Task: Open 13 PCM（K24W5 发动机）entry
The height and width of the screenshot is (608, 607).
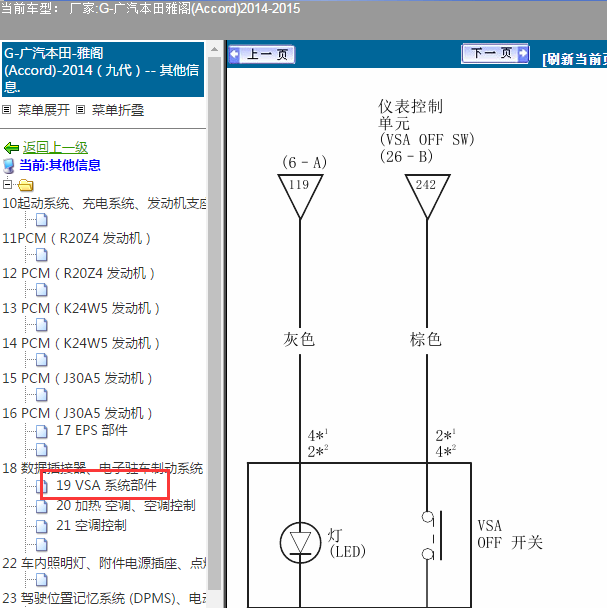Action: [81, 308]
